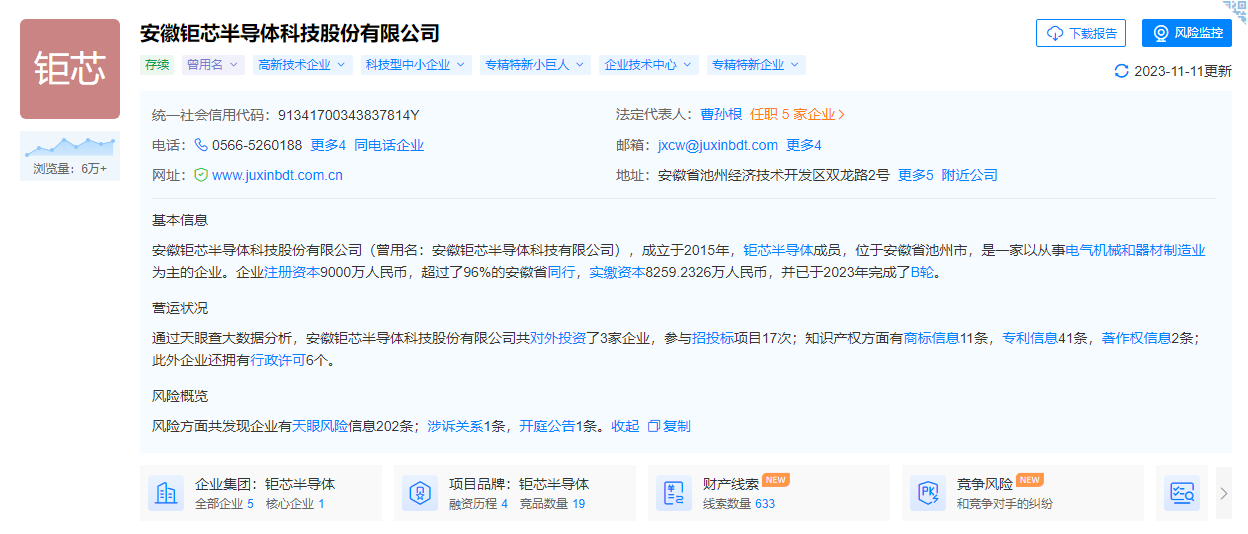Open 风险监控 risk monitoring button

tap(1187, 33)
